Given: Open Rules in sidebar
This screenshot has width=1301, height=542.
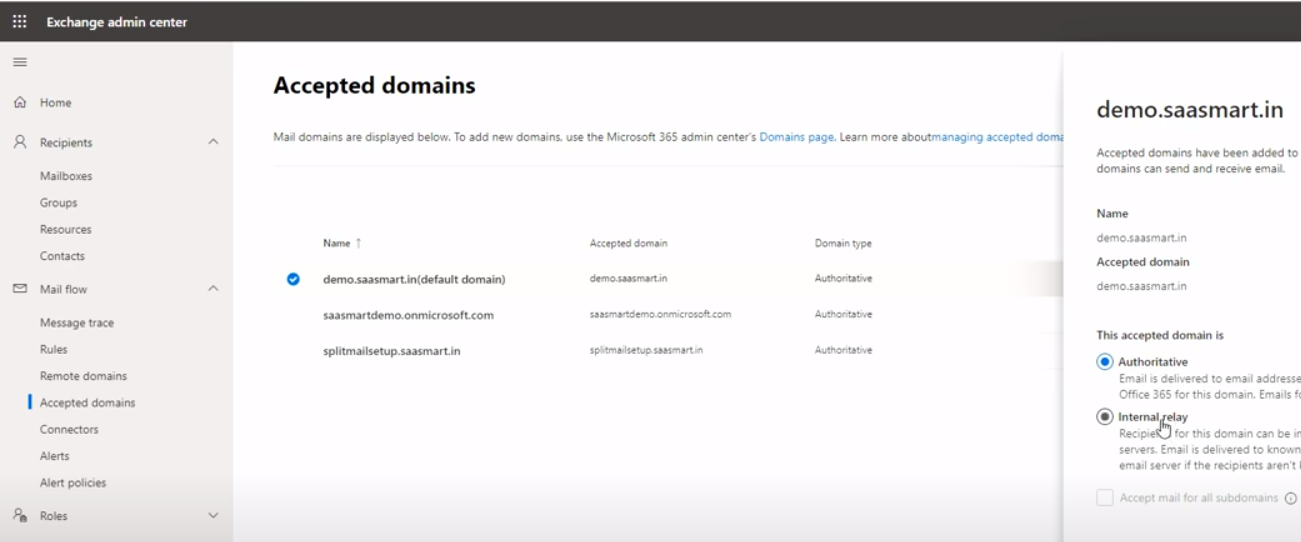Looking at the screenshot, I should pyautogui.click(x=54, y=349).
